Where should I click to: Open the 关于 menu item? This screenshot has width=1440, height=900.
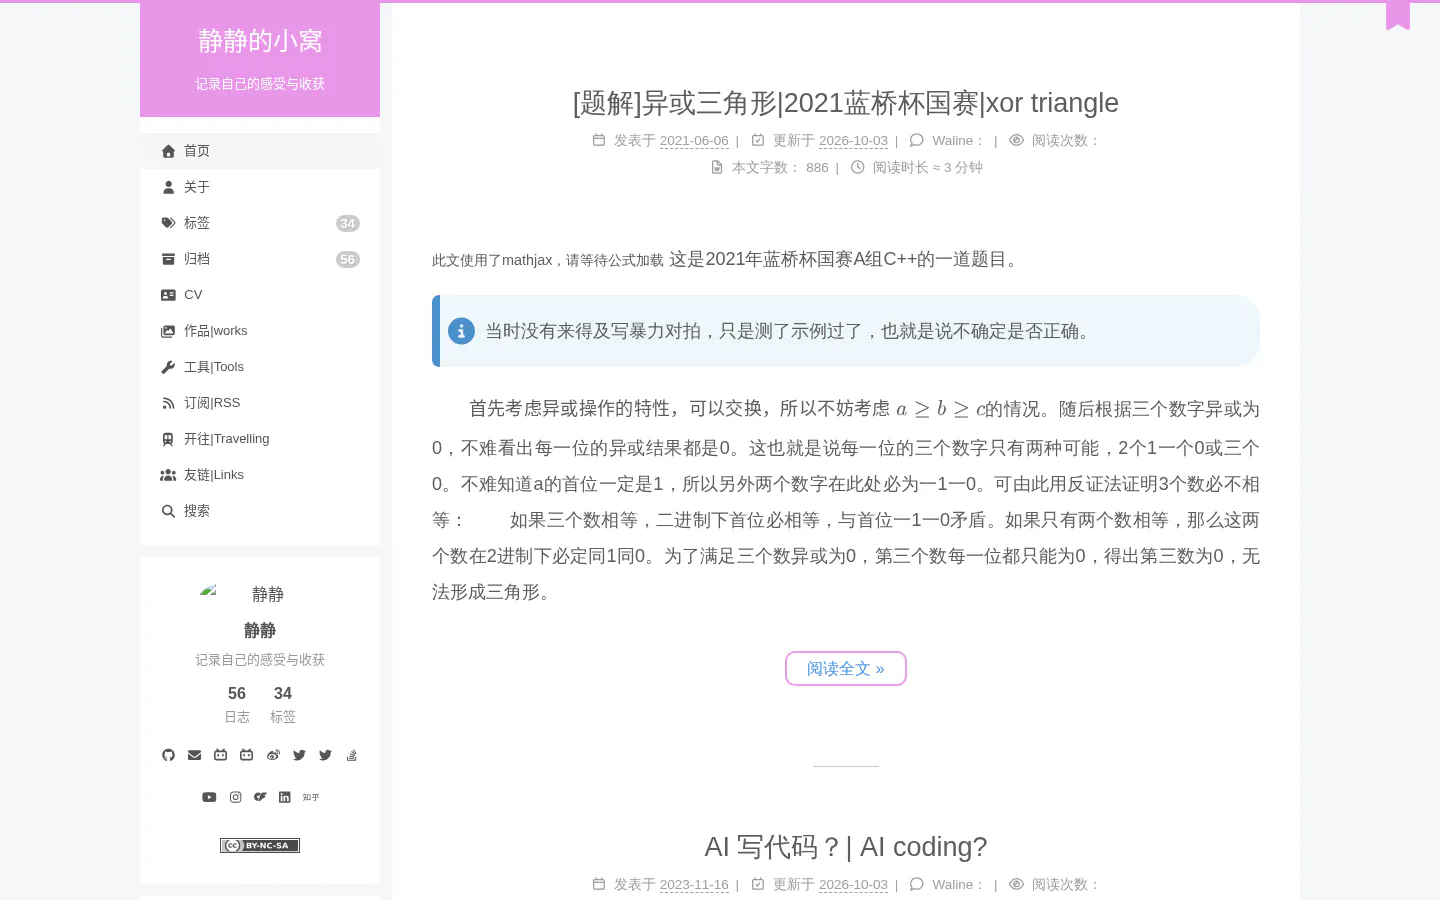point(260,187)
